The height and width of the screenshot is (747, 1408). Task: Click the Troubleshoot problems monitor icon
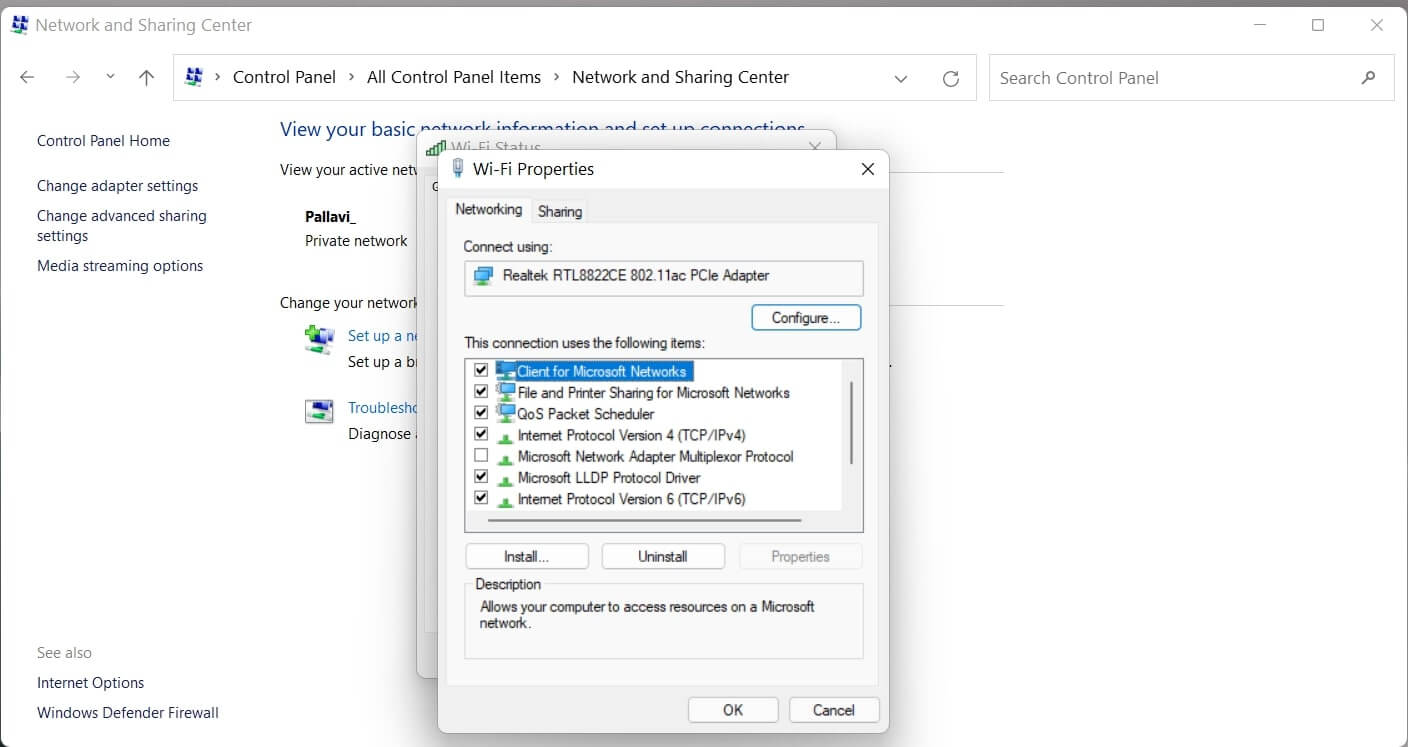(319, 411)
